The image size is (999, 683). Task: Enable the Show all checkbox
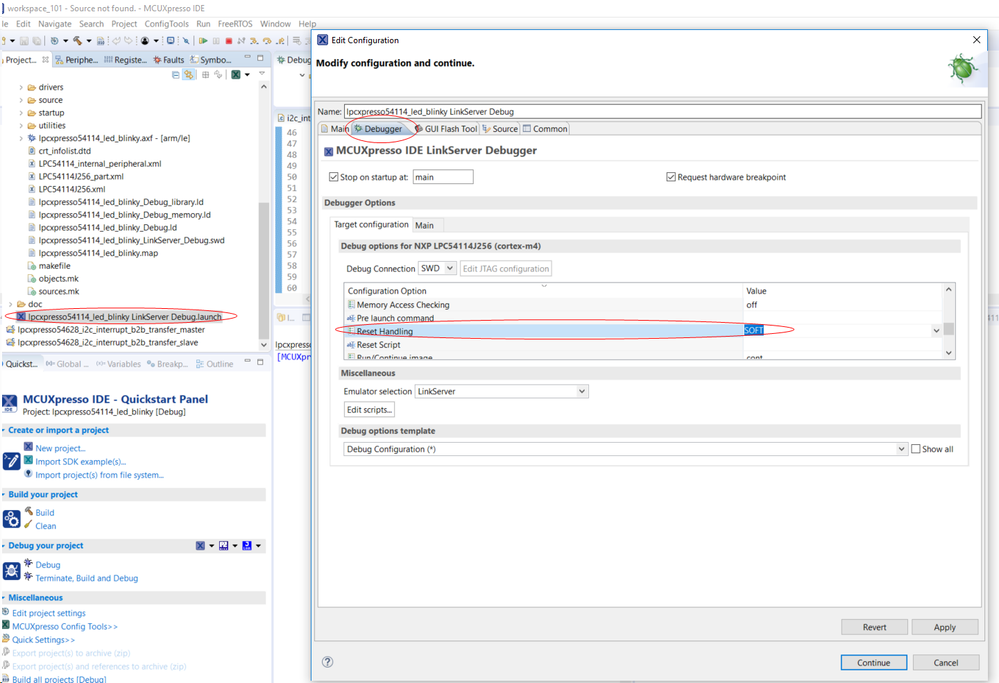pyautogui.click(x=916, y=449)
